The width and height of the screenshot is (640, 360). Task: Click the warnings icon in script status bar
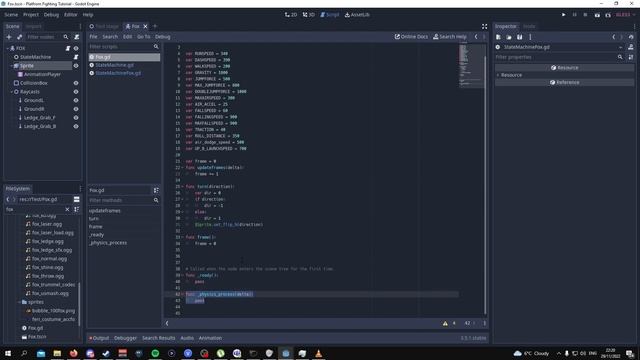445,323
